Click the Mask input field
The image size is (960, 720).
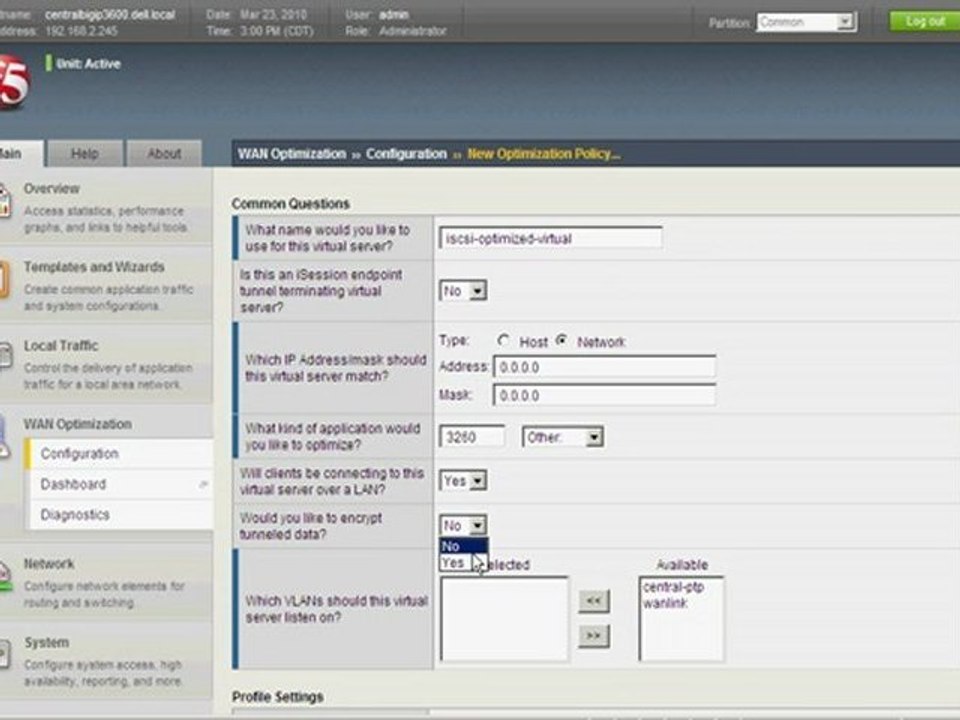point(604,396)
